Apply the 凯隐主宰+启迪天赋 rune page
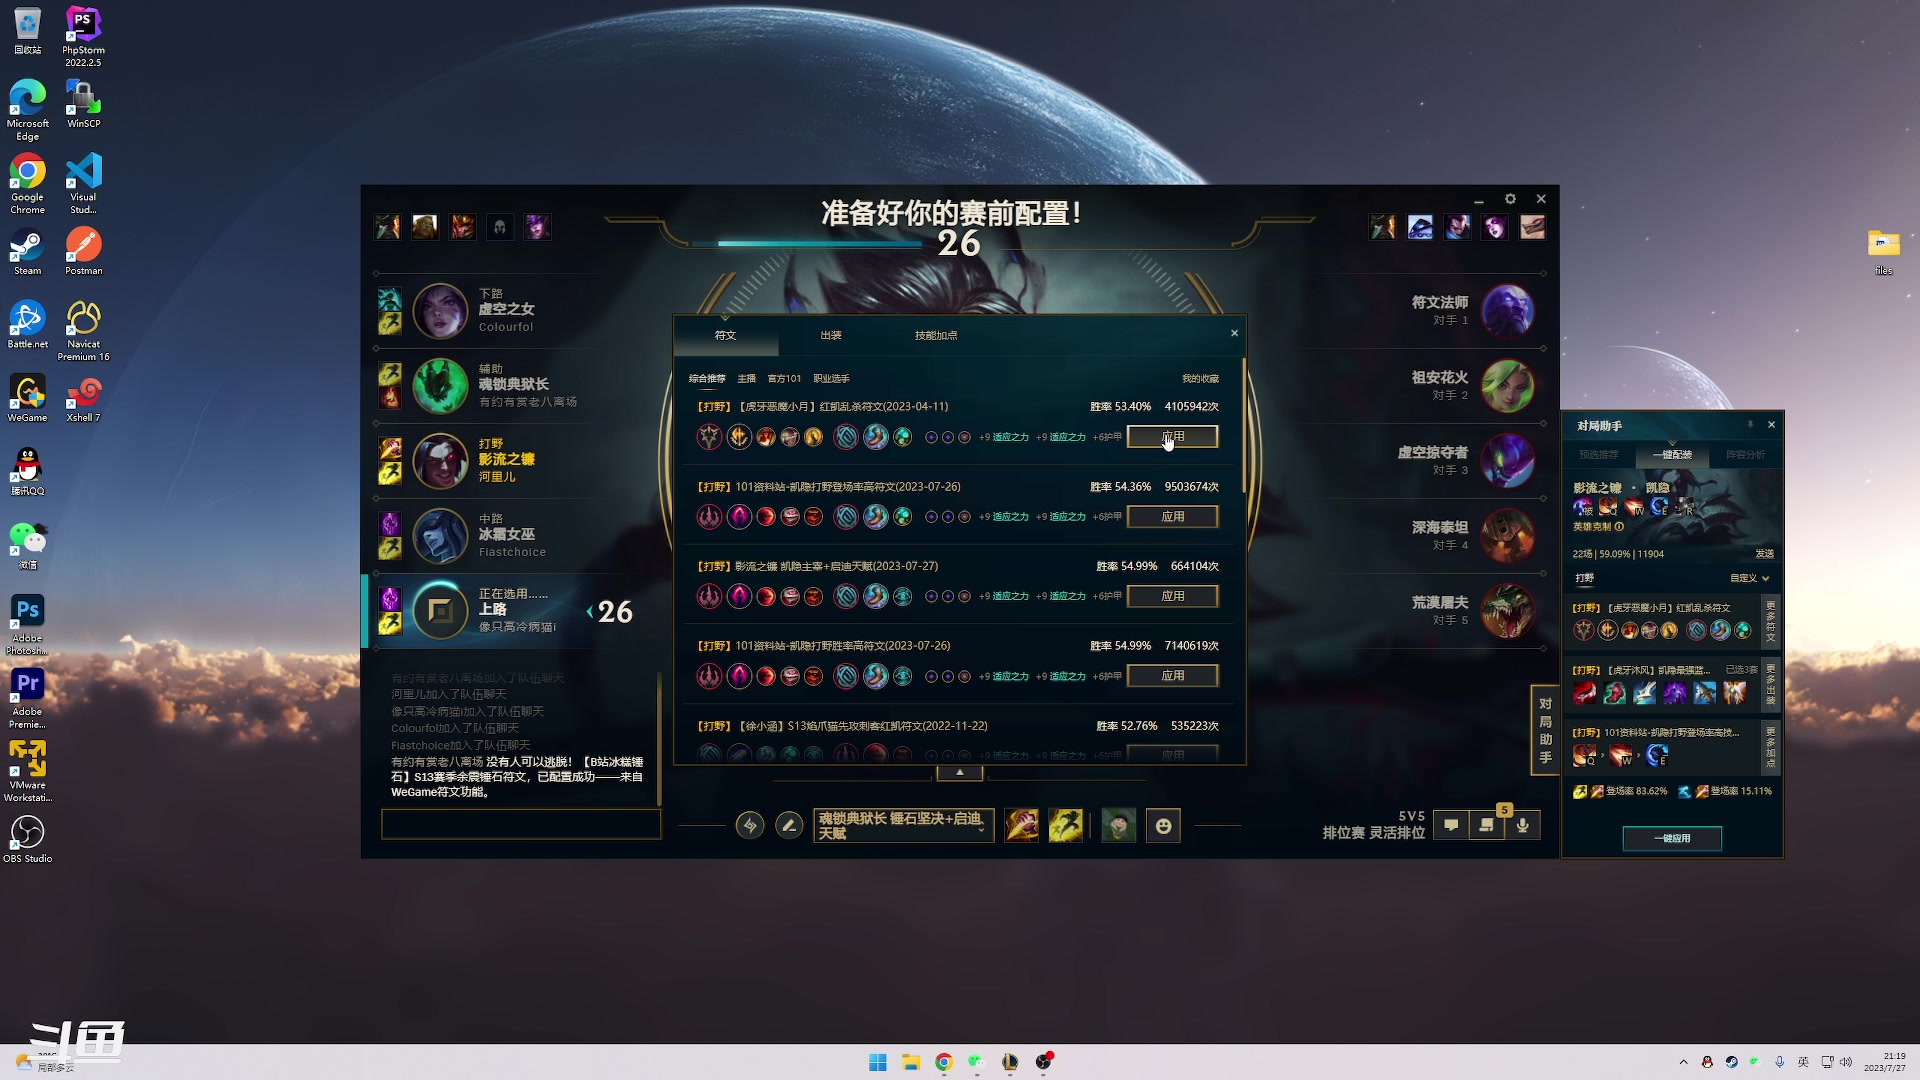This screenshot has height=1080, width=1920. coord(1172,596)
